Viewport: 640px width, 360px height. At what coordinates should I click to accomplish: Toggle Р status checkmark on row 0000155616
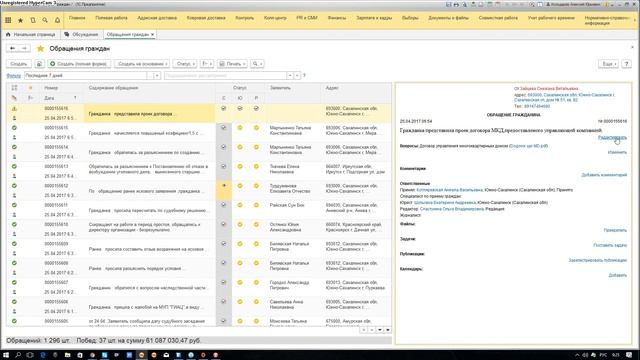pos(256,109)
